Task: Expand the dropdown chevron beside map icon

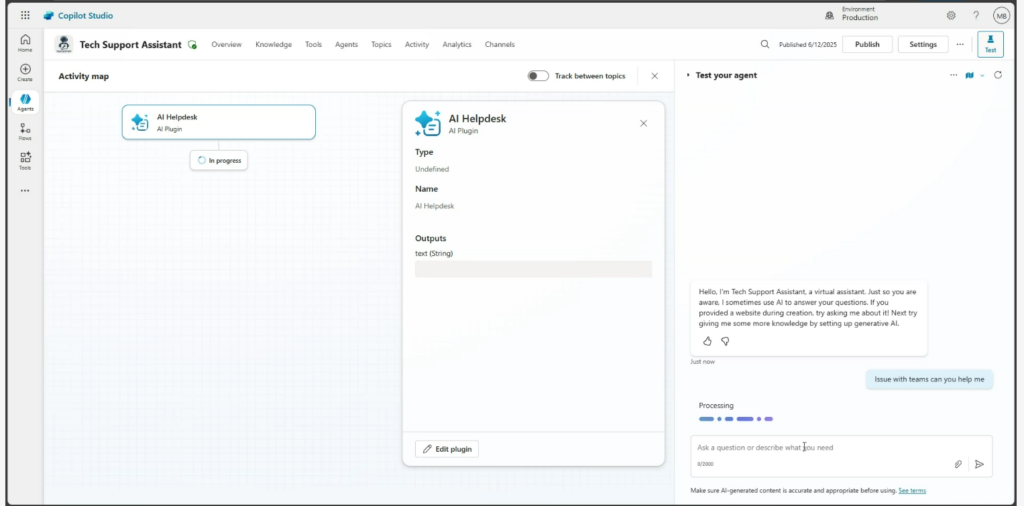Action: click(x=982, y=76)
